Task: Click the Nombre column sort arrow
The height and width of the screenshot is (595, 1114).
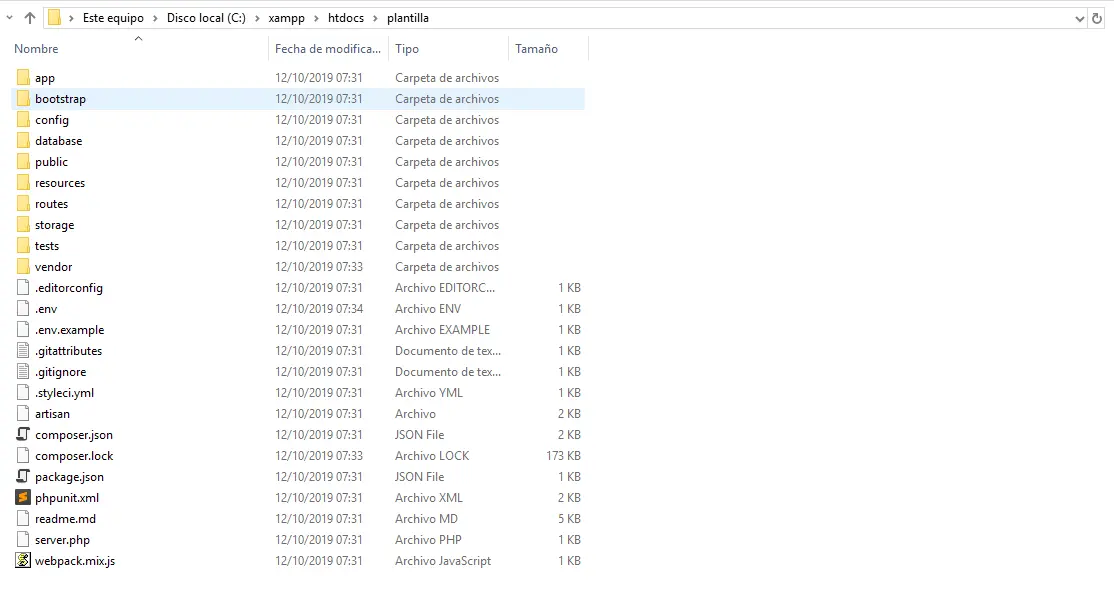Action: tap(139, 39)
